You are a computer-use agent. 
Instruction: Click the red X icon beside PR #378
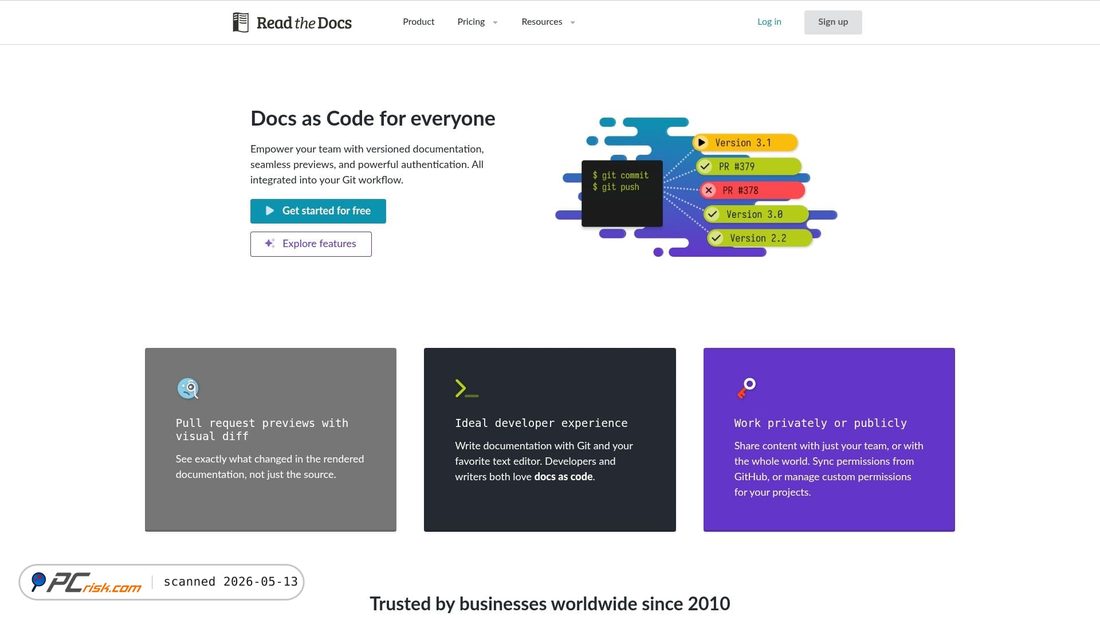709,190
